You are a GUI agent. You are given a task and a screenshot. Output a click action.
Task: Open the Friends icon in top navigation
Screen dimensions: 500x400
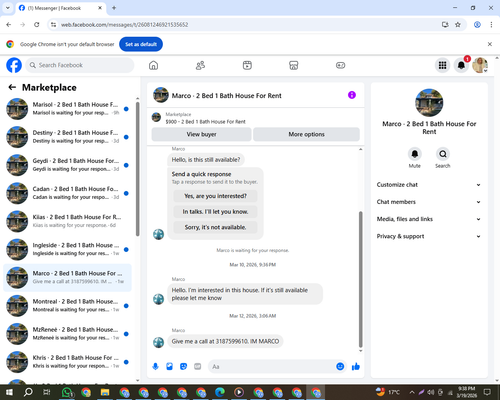200,65
